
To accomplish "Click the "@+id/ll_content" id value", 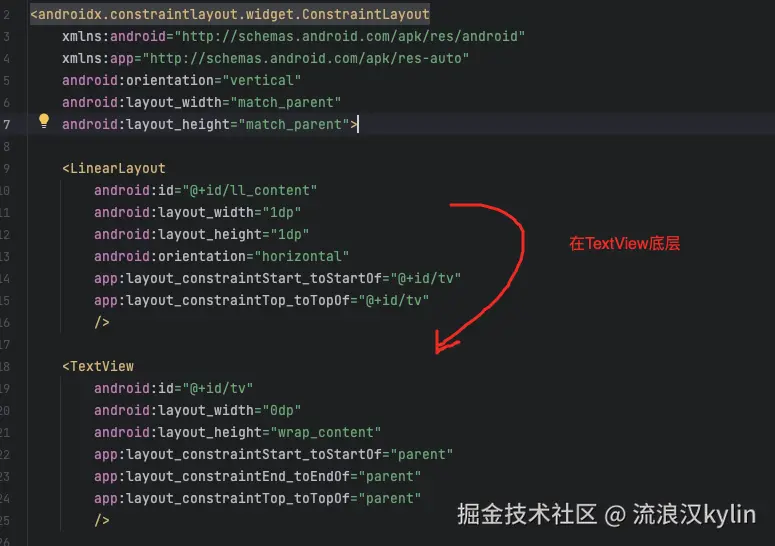I will click(x=250, y=190).
